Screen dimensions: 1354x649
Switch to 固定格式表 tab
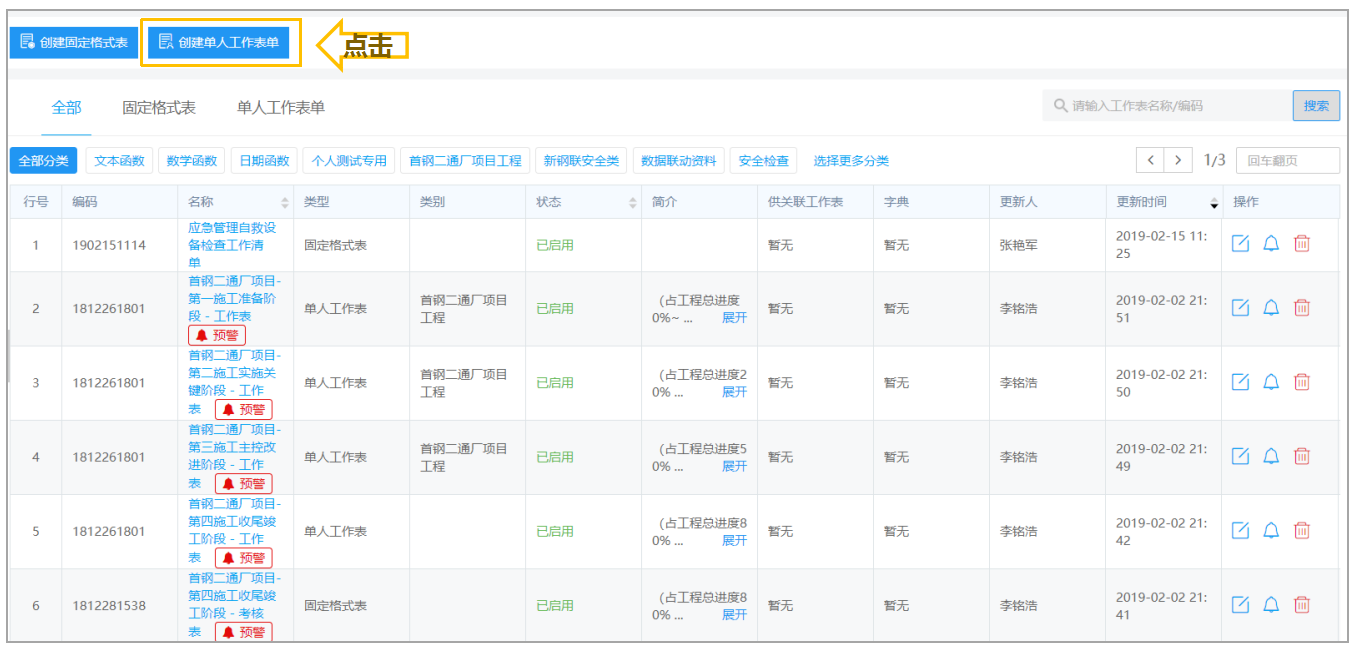(159, 108)
